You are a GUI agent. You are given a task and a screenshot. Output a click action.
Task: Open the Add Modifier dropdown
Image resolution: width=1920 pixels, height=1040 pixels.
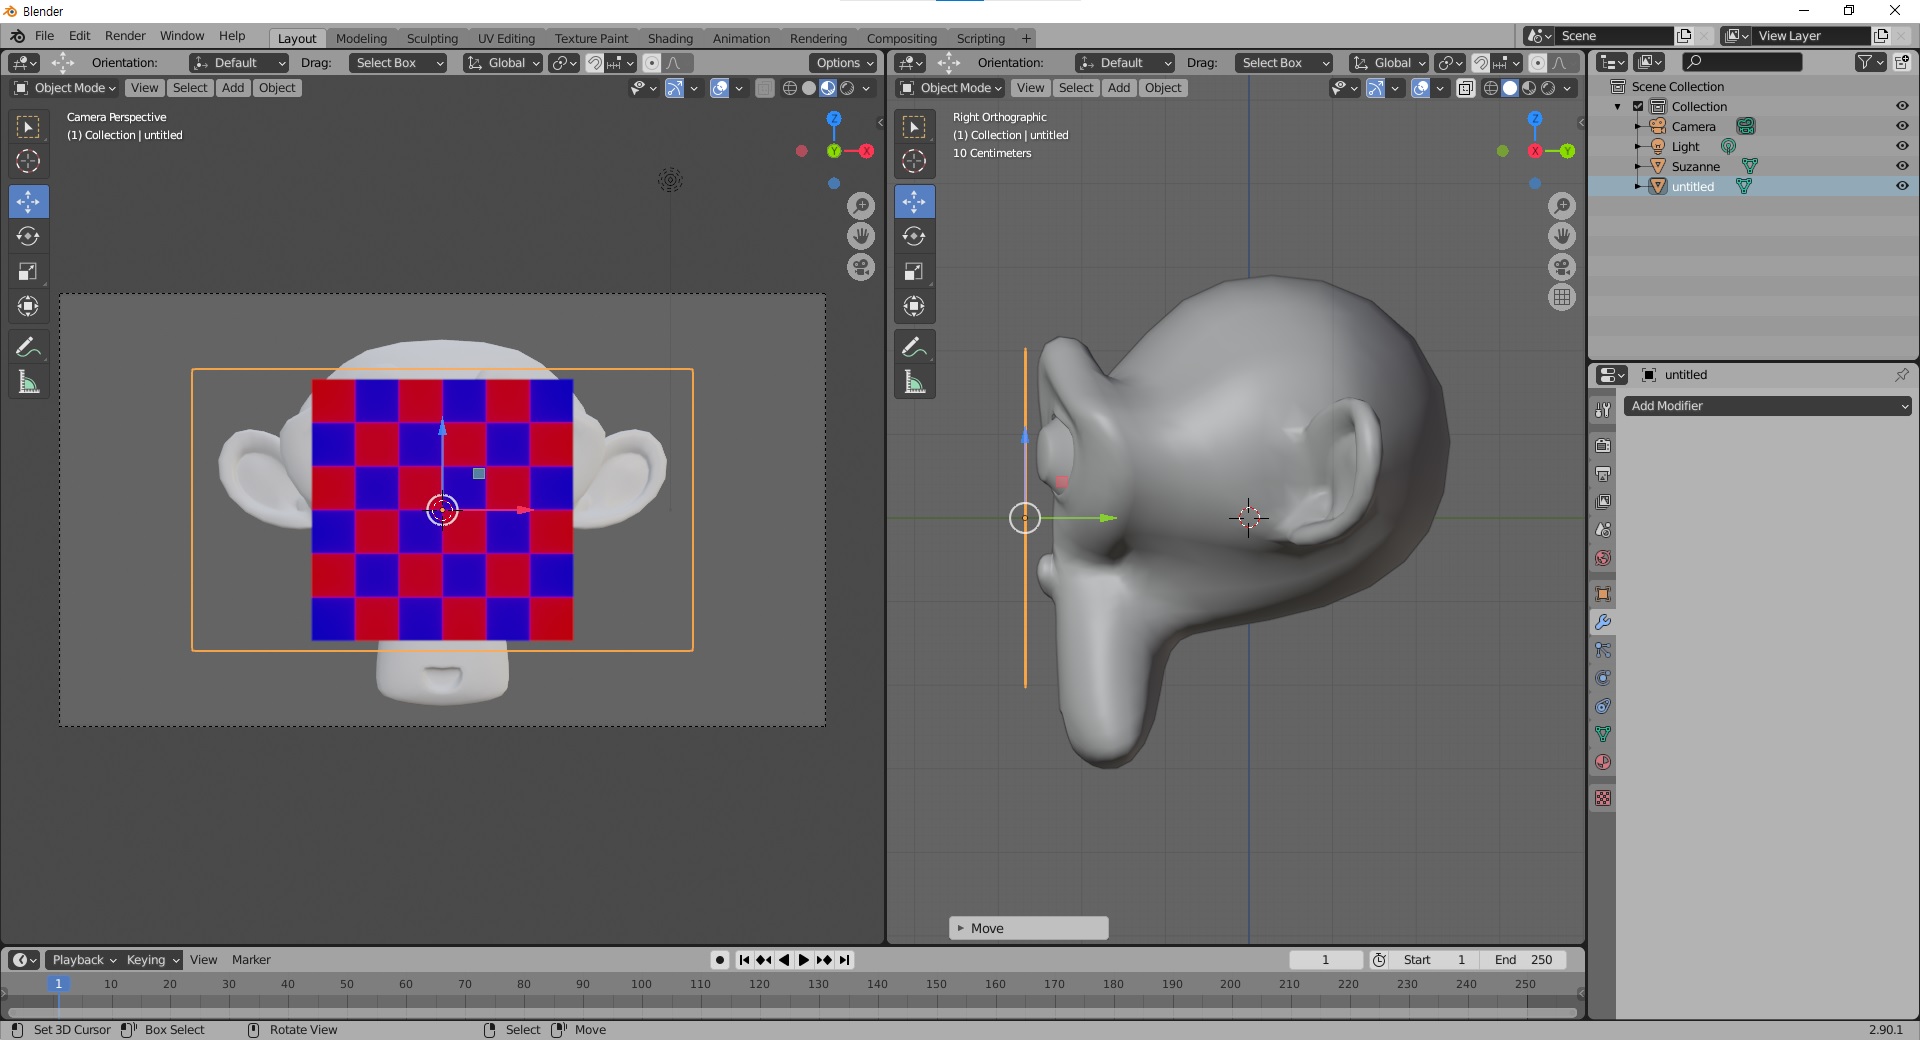click(x=1767, y=406)
